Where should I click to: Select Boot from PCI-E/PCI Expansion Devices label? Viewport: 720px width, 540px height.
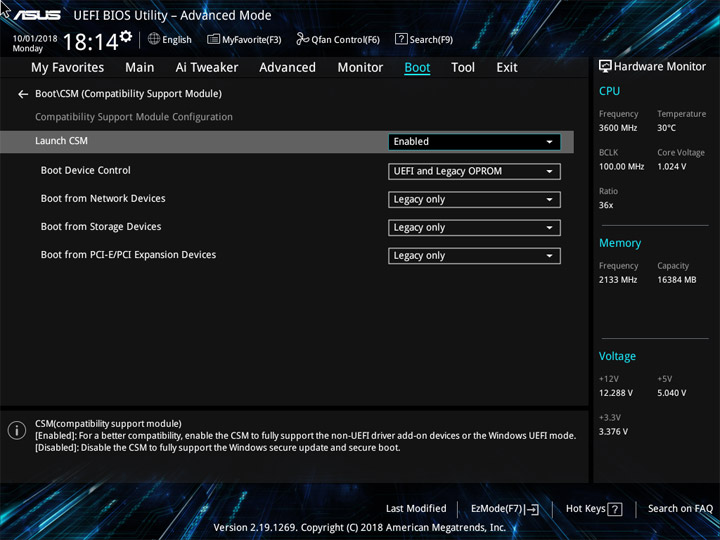coord(128,255)
